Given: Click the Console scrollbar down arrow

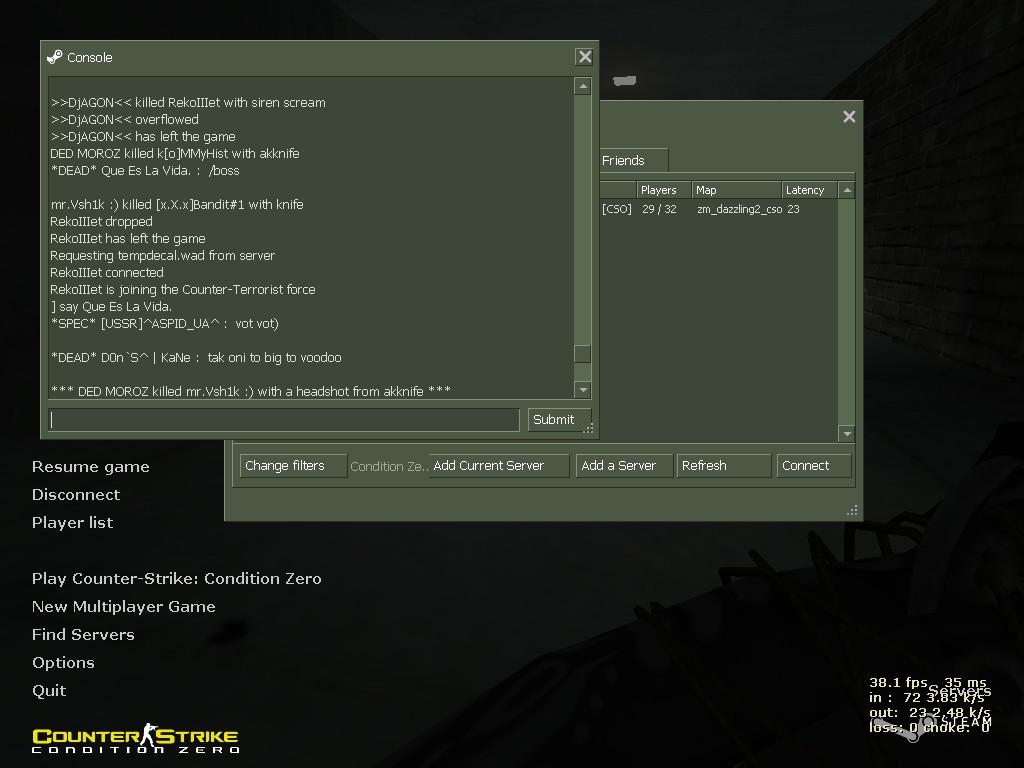Looking at the screenshot, I should [583, 390].
